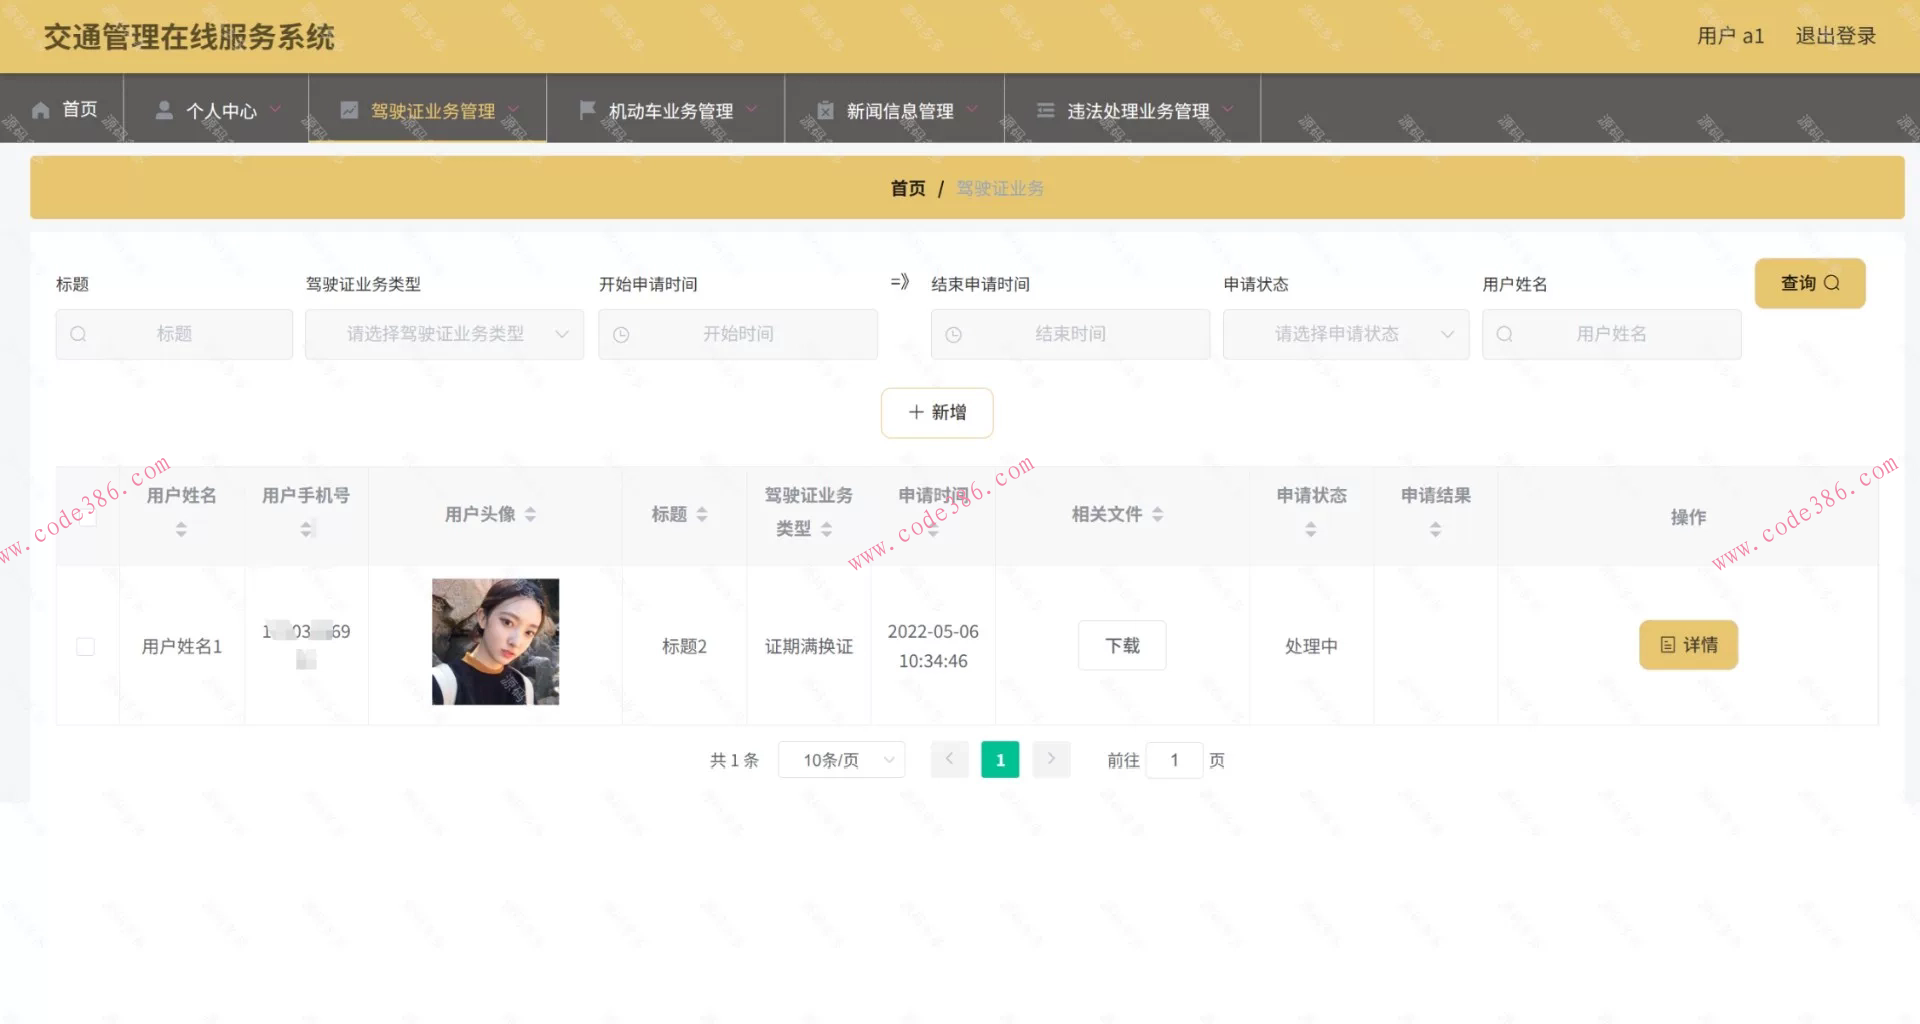Click the 结束时间 date input
This screenshot has width=1920, height=1024.
(x=1070, y=334)
